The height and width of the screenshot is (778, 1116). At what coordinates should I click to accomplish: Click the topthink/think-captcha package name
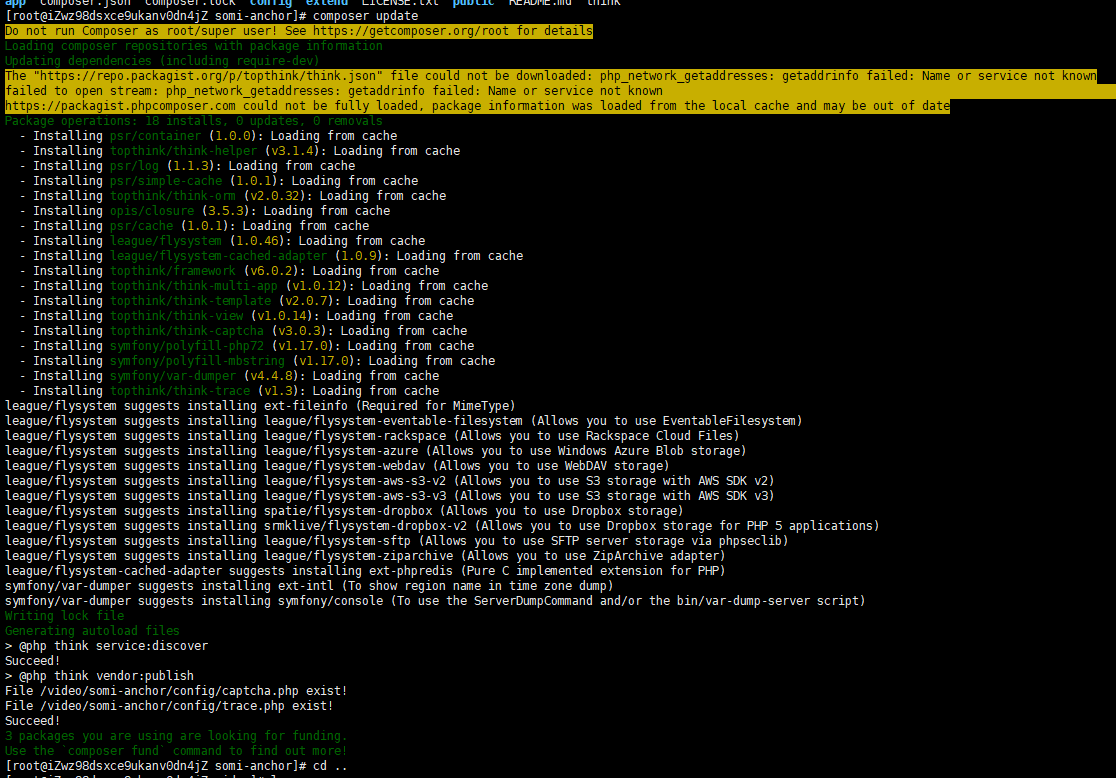(x=187, y=330)
